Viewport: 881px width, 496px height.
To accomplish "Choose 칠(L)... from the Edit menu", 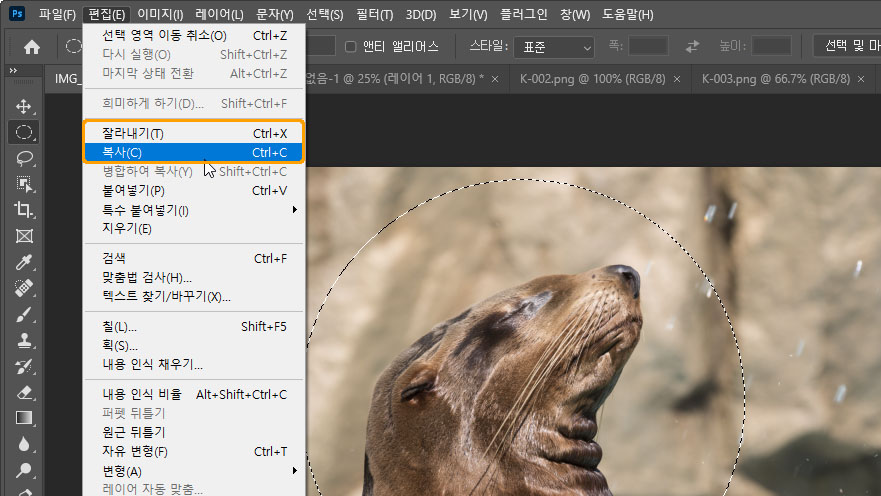I will coord(194,326).
